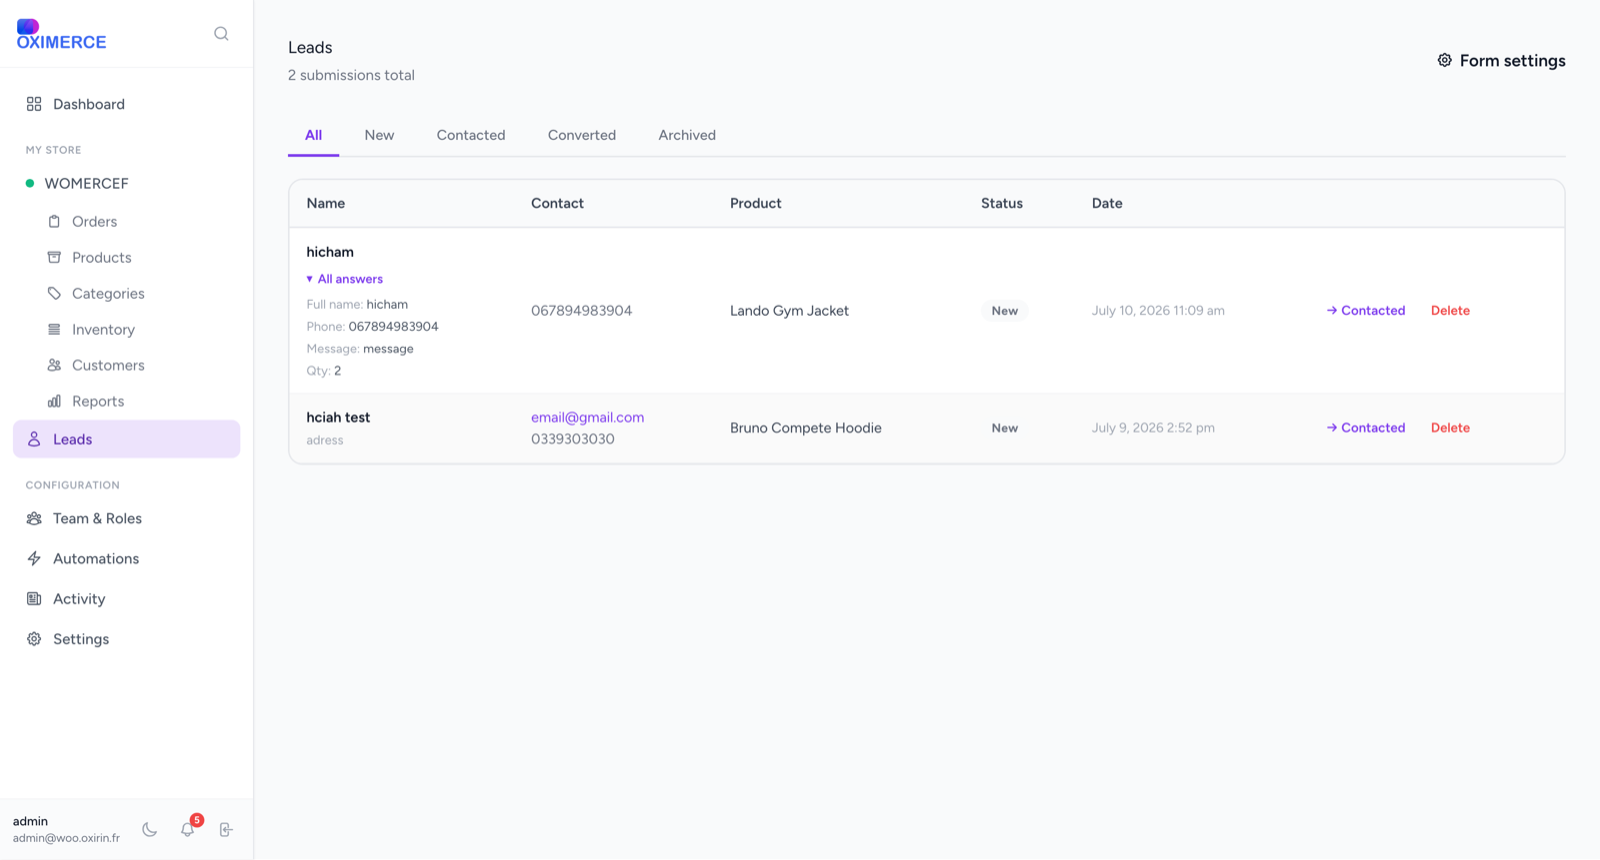Image resolution: width=1600 pixels, height=860 pixels.
Task: Click the hicham lead name
Action: pos(330,252)
